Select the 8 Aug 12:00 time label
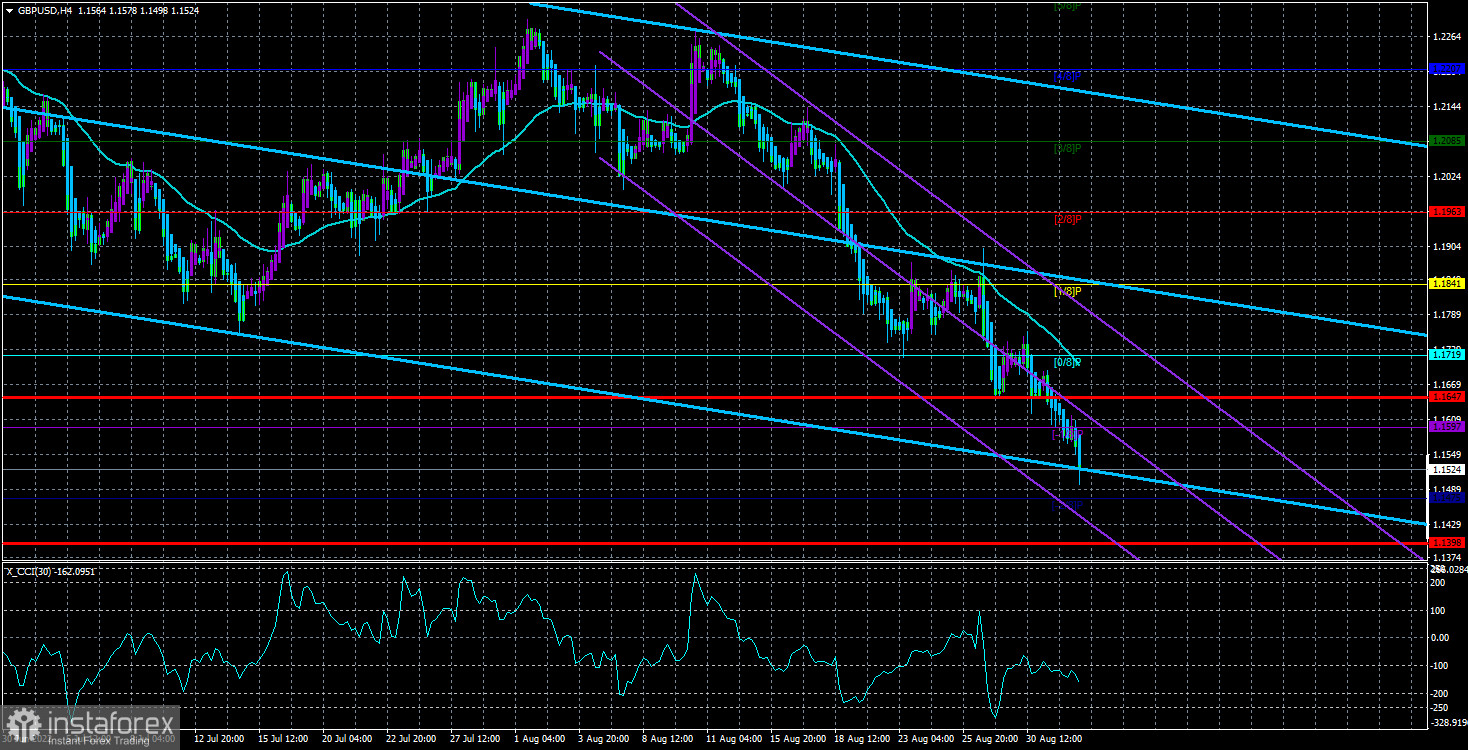1468x750 pixels. pyautogui.click(x=668, y=739)
